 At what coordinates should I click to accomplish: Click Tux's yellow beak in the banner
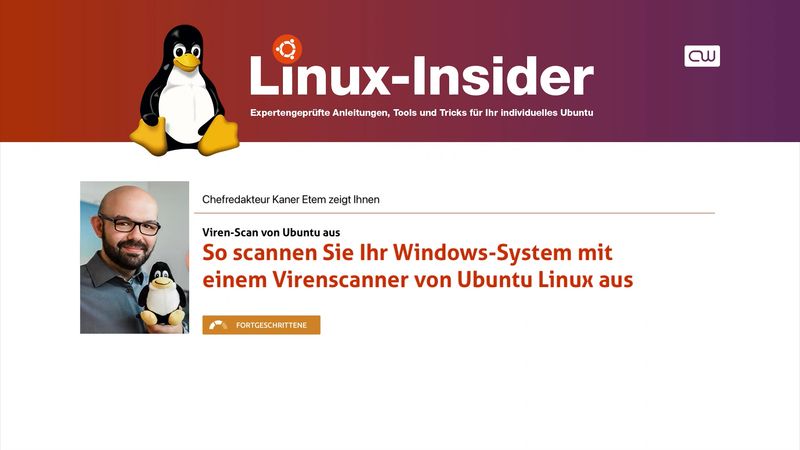pyautogui.click(x=187, y=62)
